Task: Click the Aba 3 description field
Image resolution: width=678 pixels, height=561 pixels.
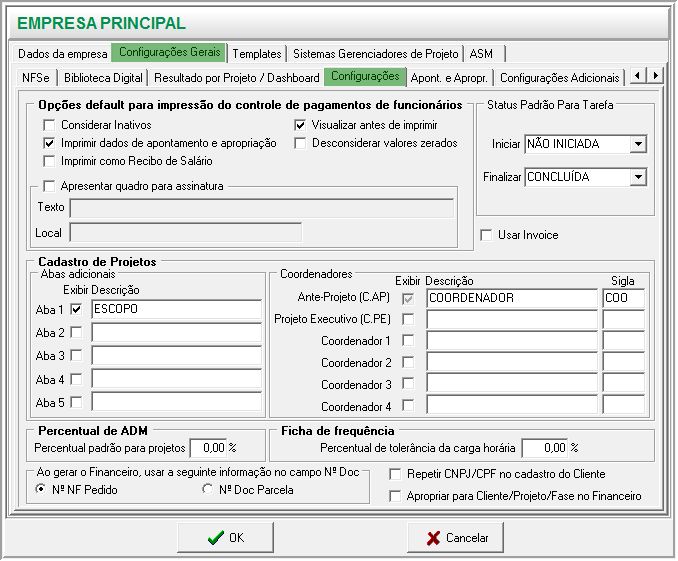Action: pyautogui.click(x=176, y=356)
